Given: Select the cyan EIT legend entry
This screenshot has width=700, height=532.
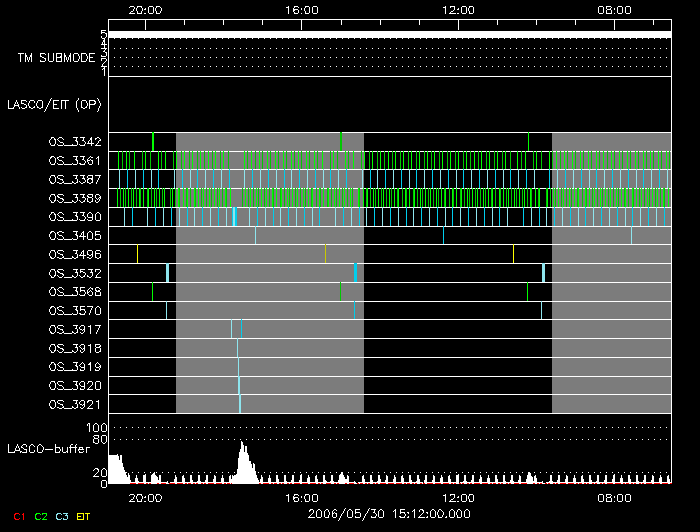Looking at the screenshot, I should tap(83, 516).
